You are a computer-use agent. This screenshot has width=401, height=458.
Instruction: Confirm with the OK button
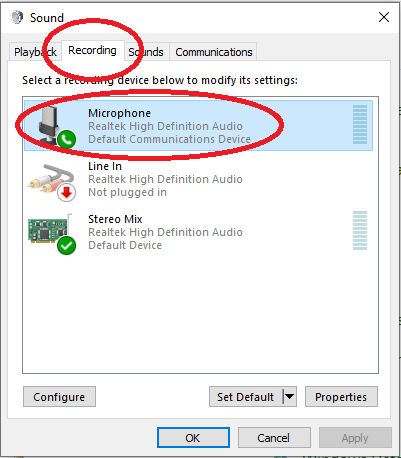(193, 438)
